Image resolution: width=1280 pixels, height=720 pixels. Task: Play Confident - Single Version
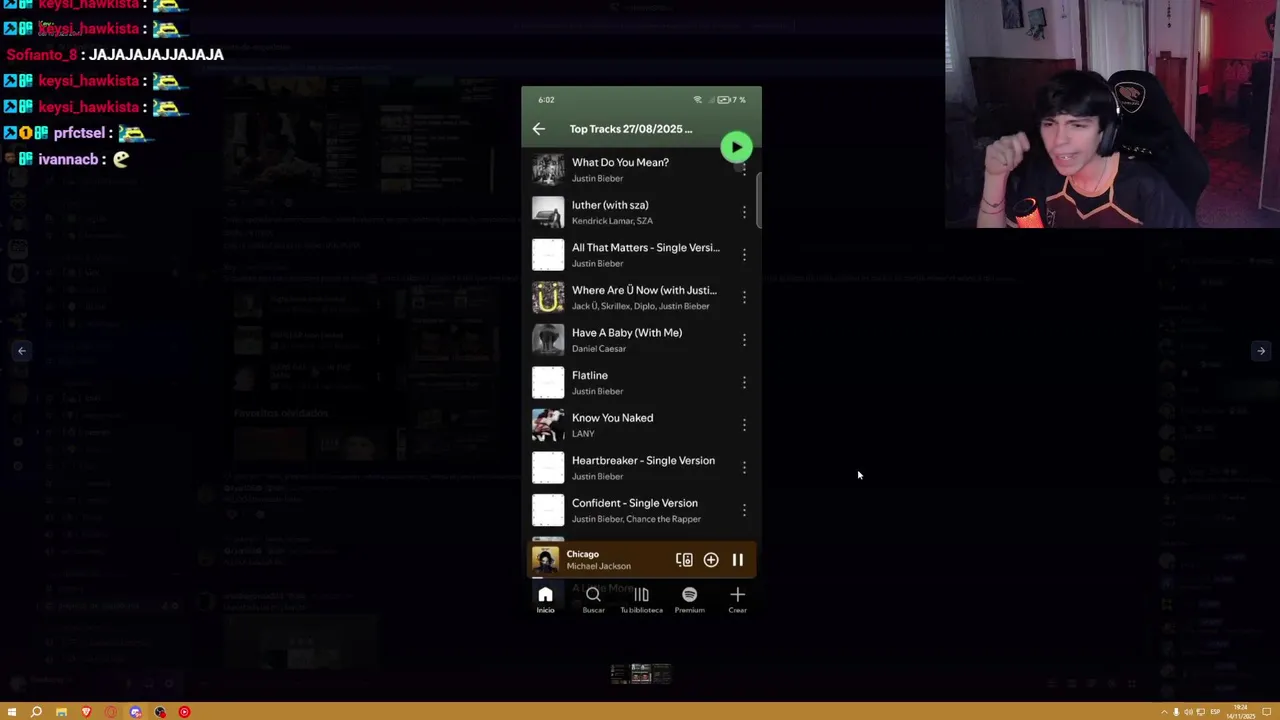[635, 503]
